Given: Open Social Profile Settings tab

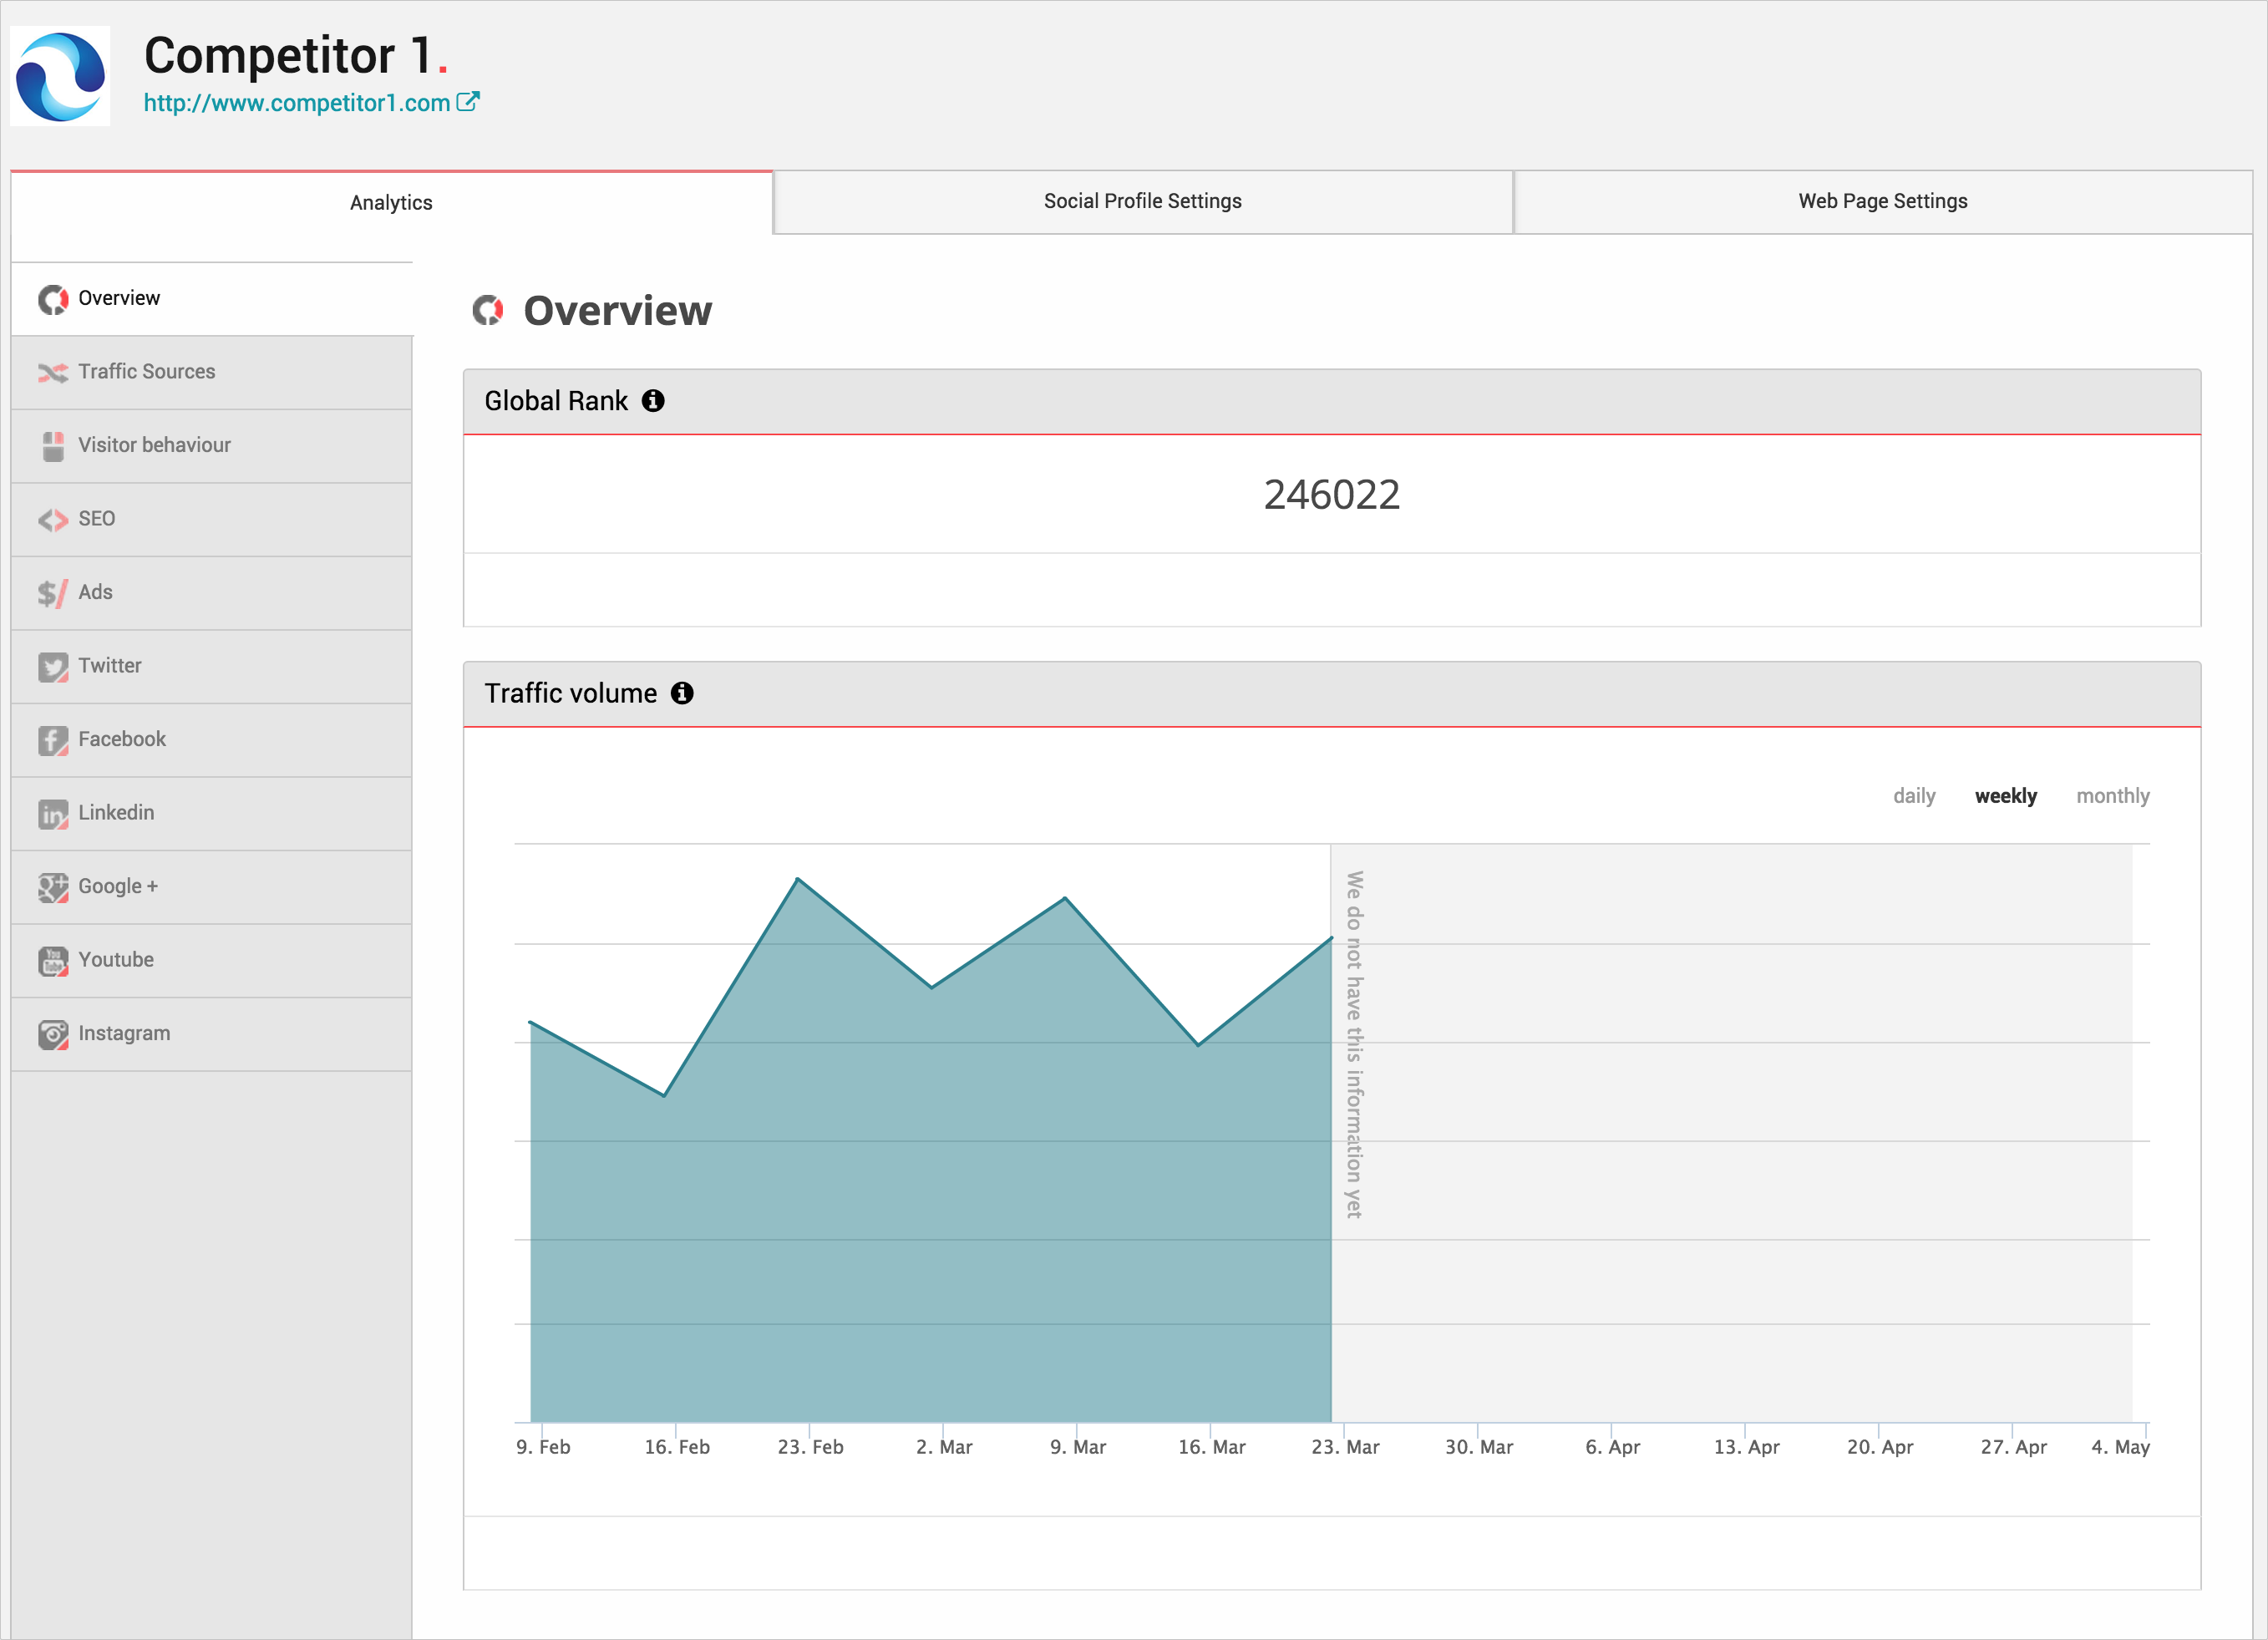Looking at the screenshot, I should tap(1142, 201).
